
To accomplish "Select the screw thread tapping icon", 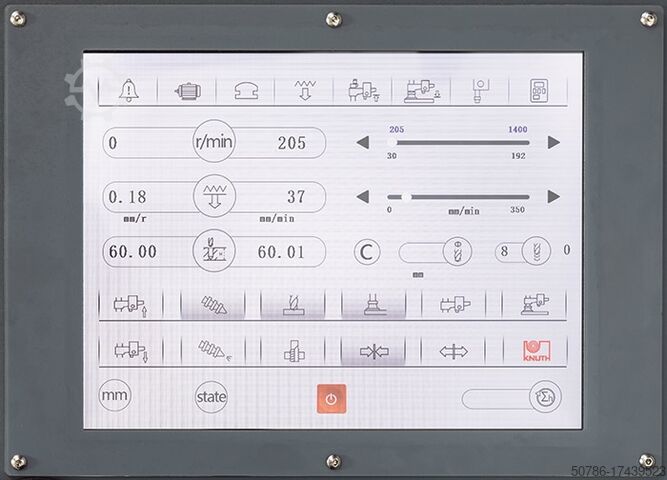I will tap(214, 305).
